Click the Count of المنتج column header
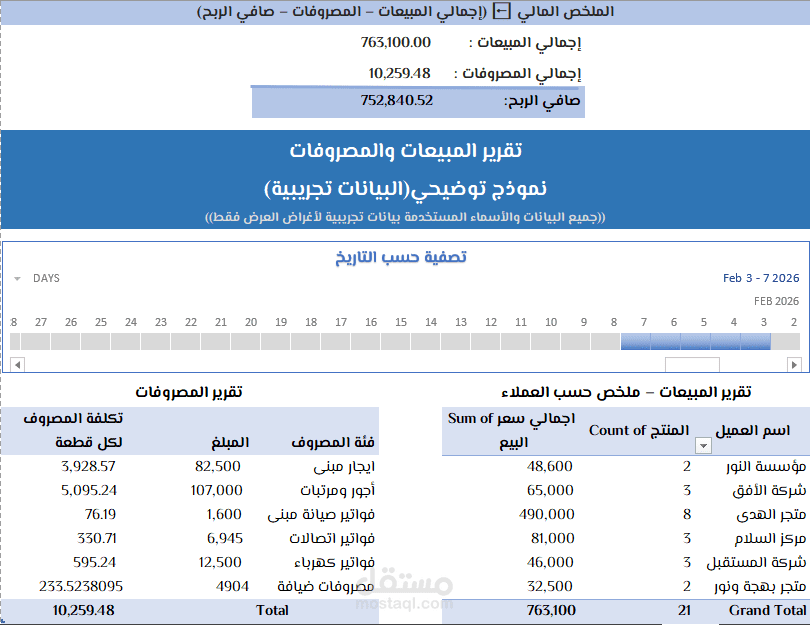Screen dimensions: 810x625 [x=639, y=430]
